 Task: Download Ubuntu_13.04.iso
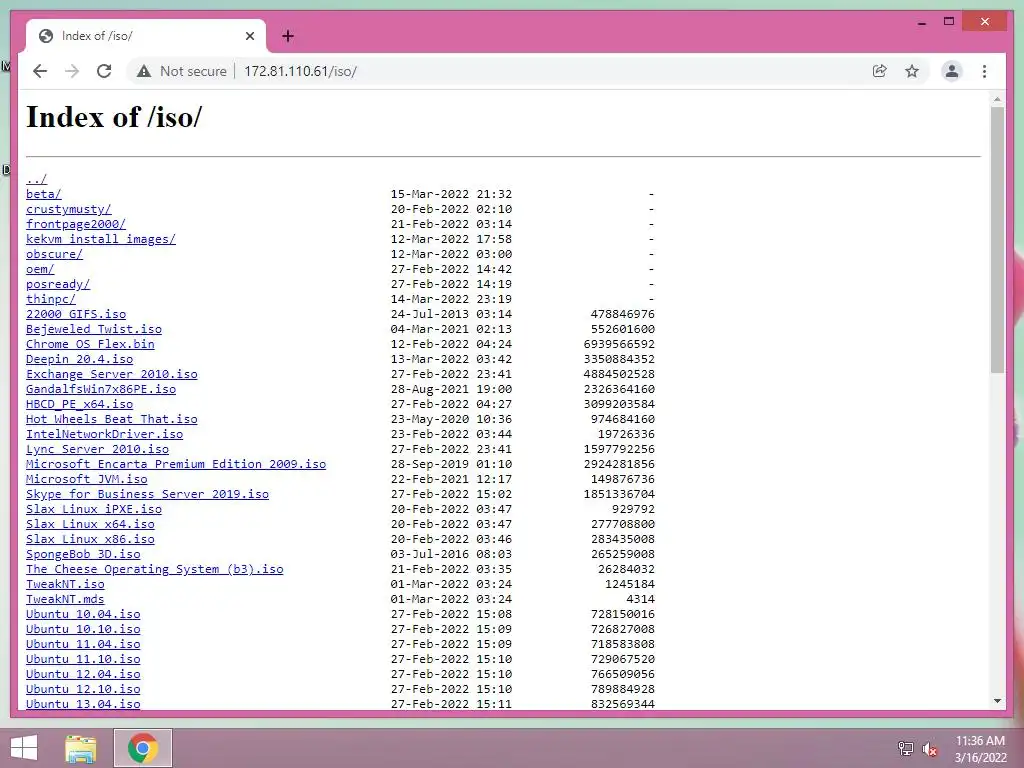(x=83, y=704)
